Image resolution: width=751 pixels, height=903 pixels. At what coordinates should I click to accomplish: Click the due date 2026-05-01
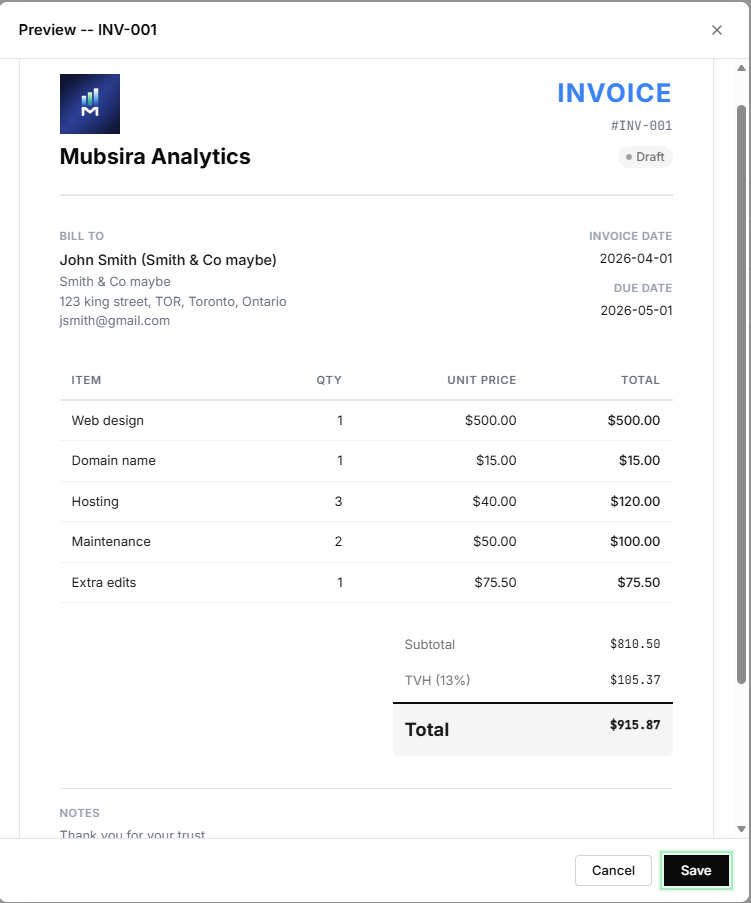click(636, 310)
